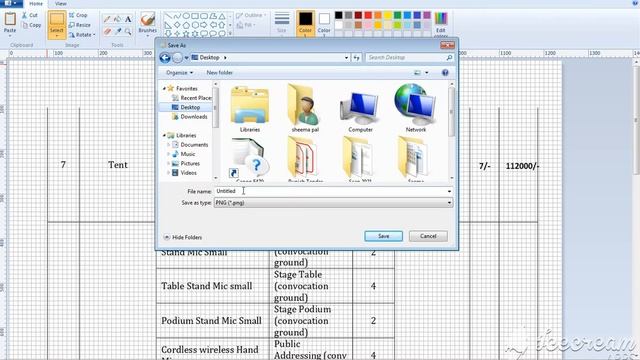This screenshot has width=640, height=360.
Task: Pick purple color from palette
Action: coord(427,16)
